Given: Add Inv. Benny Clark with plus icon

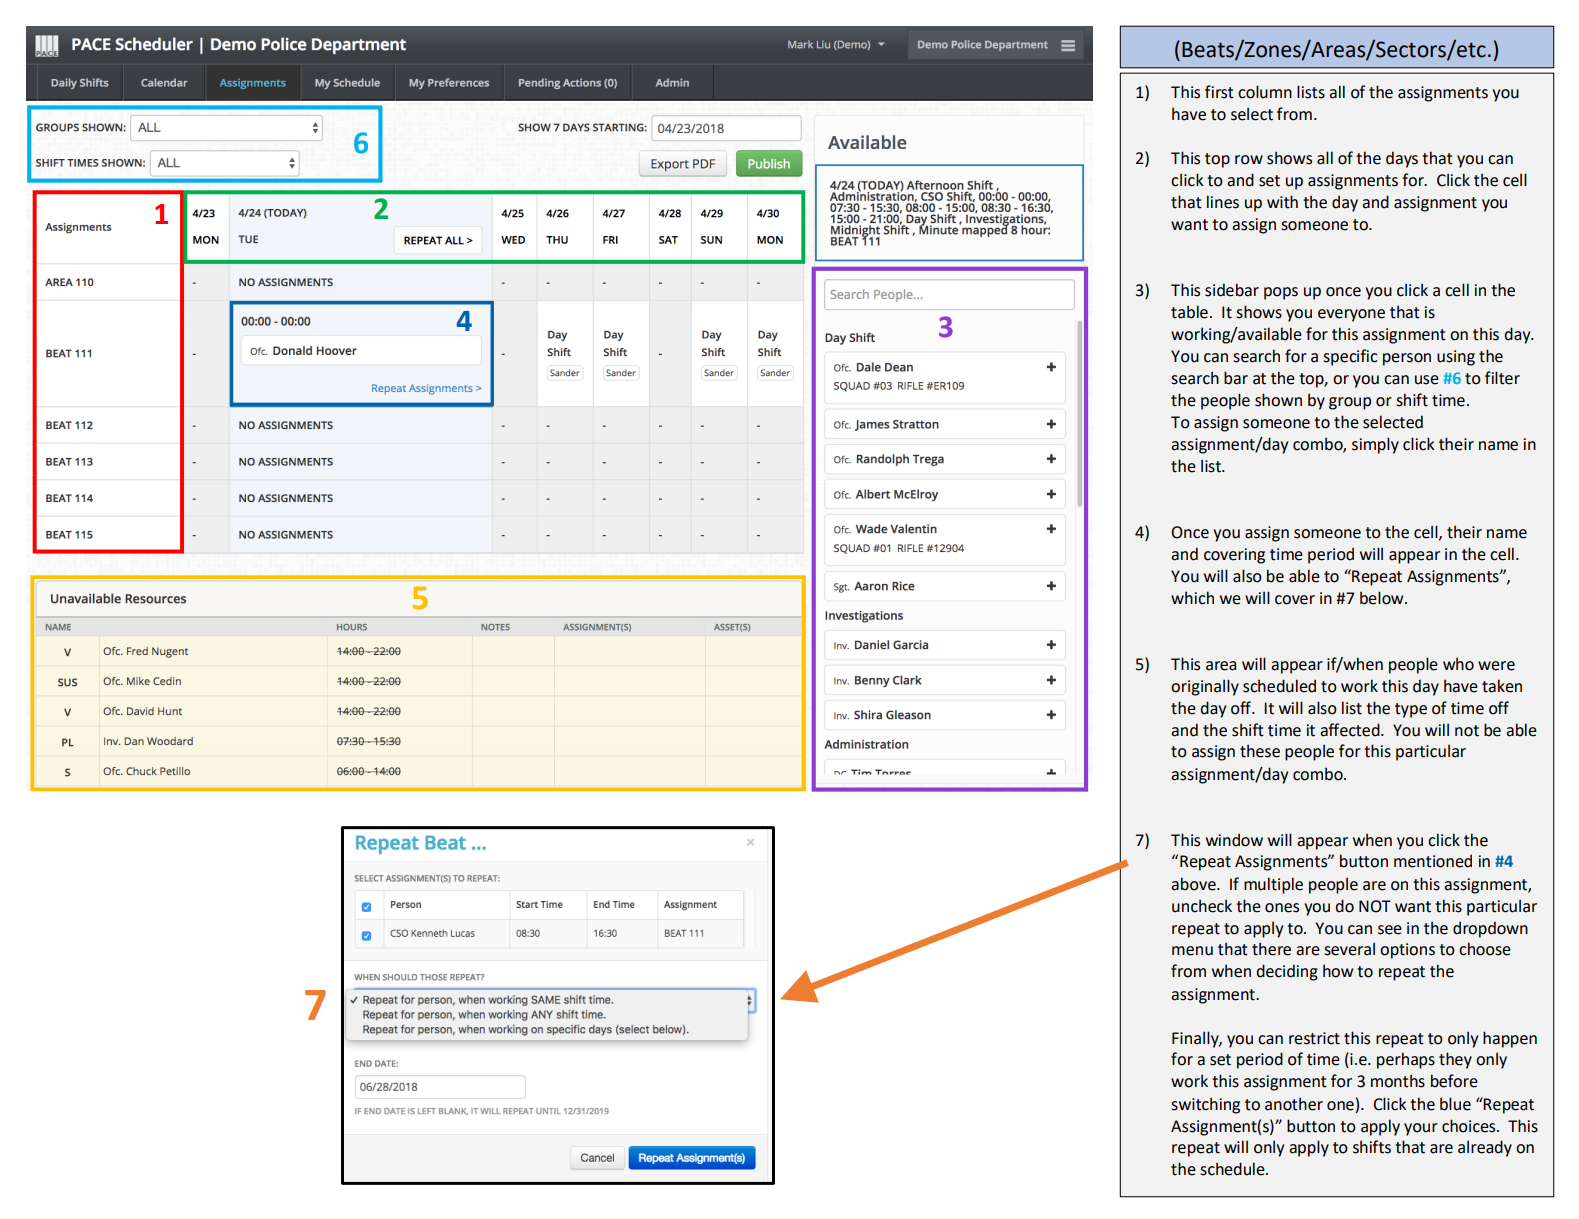Looking at the screenshot, I should [1051, 680].
